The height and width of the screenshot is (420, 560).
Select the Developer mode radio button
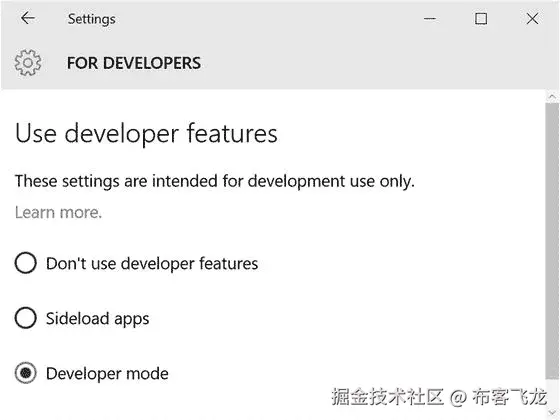pyautogui.click(x=25, y=373)
